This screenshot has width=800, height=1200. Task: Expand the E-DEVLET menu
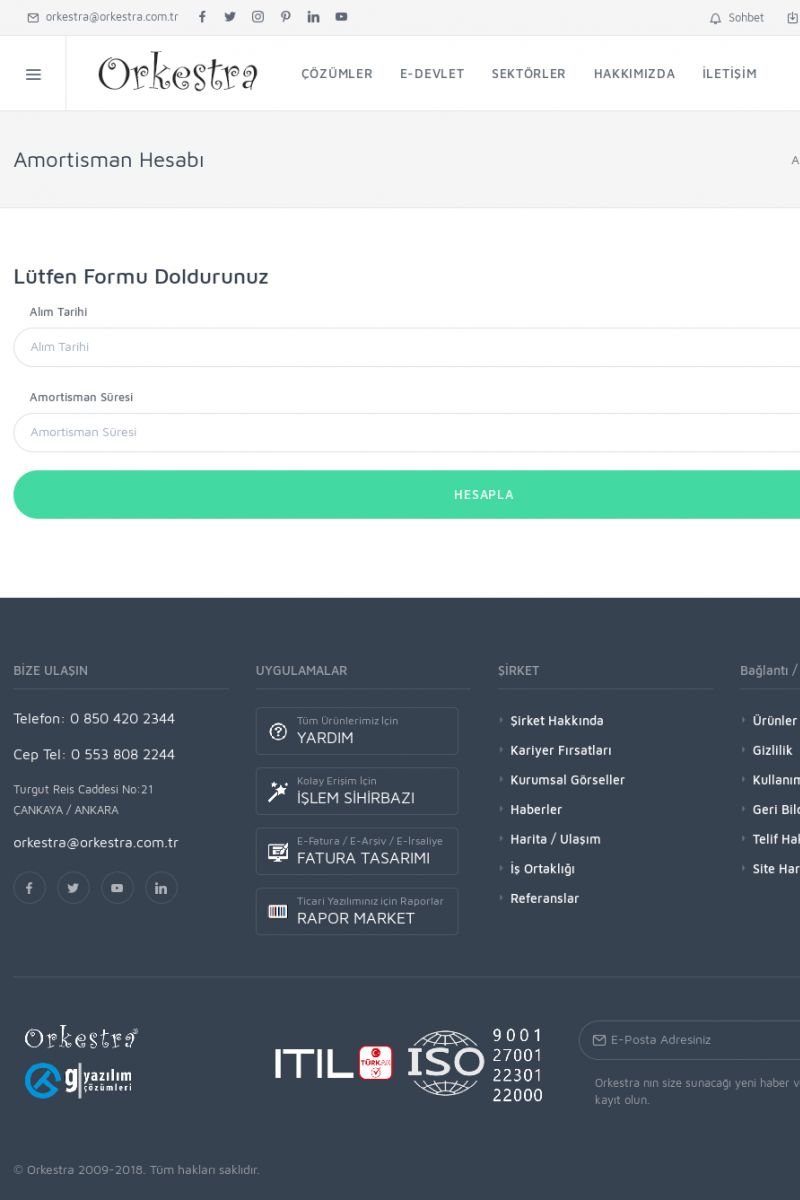(432, 74)
